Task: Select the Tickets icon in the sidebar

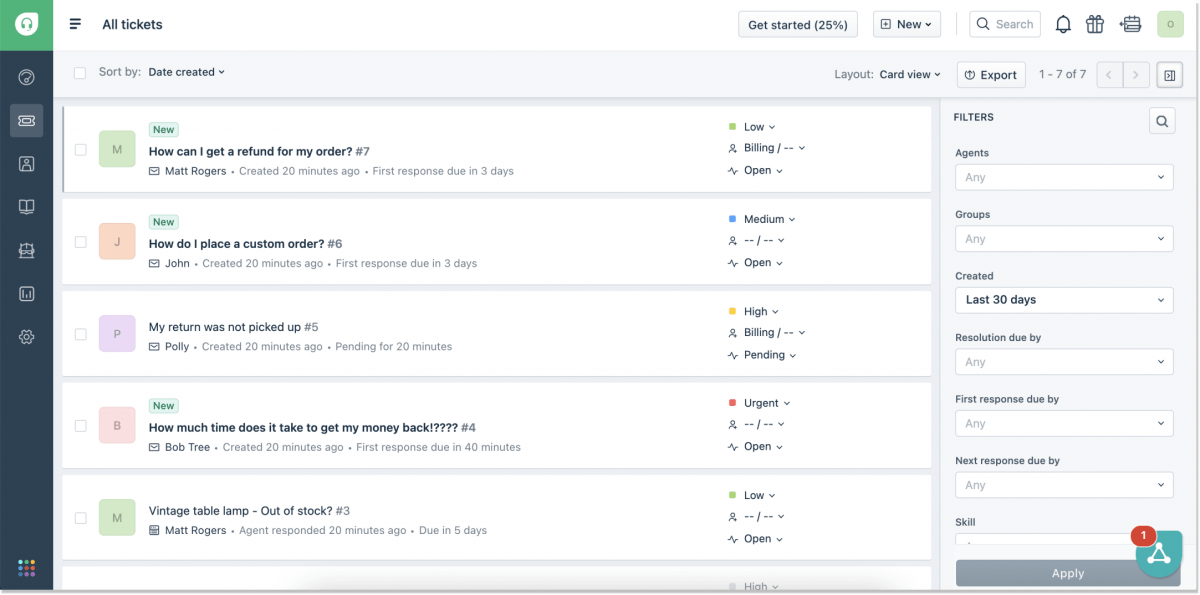Action: pyautogui.click(x=26, y=120)
